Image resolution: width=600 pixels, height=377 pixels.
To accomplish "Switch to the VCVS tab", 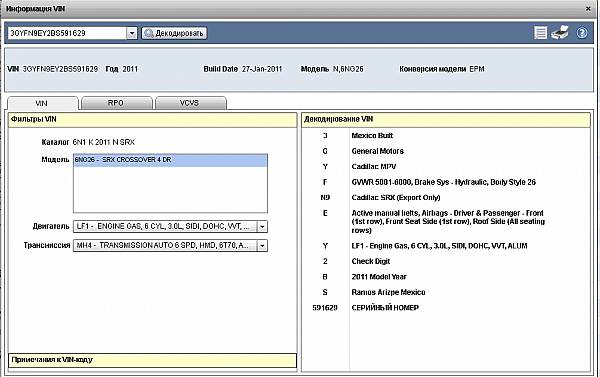I will pos(190,103).
